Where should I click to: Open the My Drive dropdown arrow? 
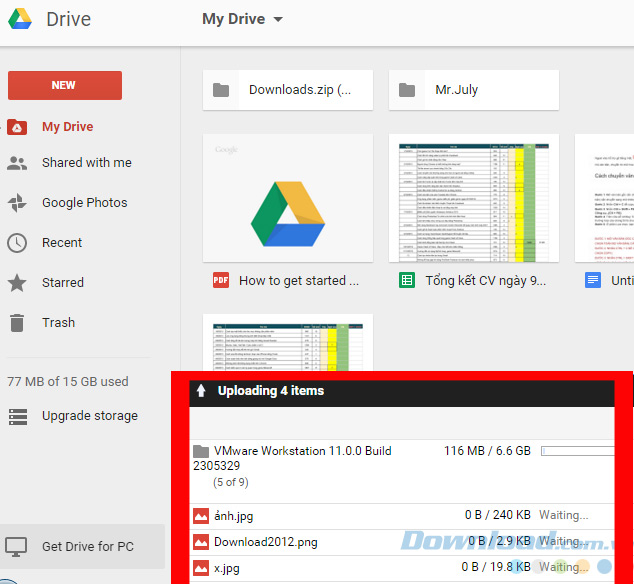[278, 19]
